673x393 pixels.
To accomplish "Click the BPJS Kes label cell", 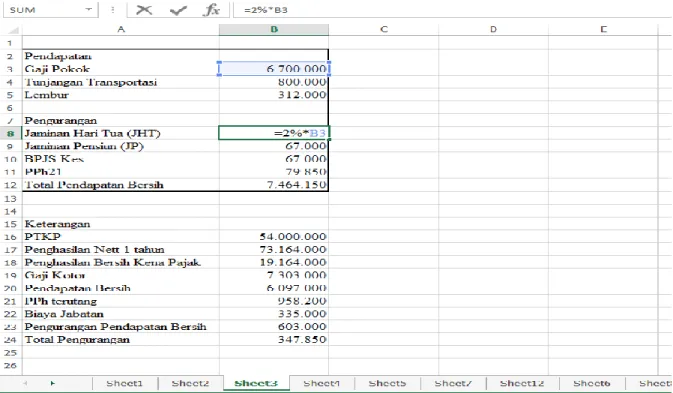I will click(121, 159).
